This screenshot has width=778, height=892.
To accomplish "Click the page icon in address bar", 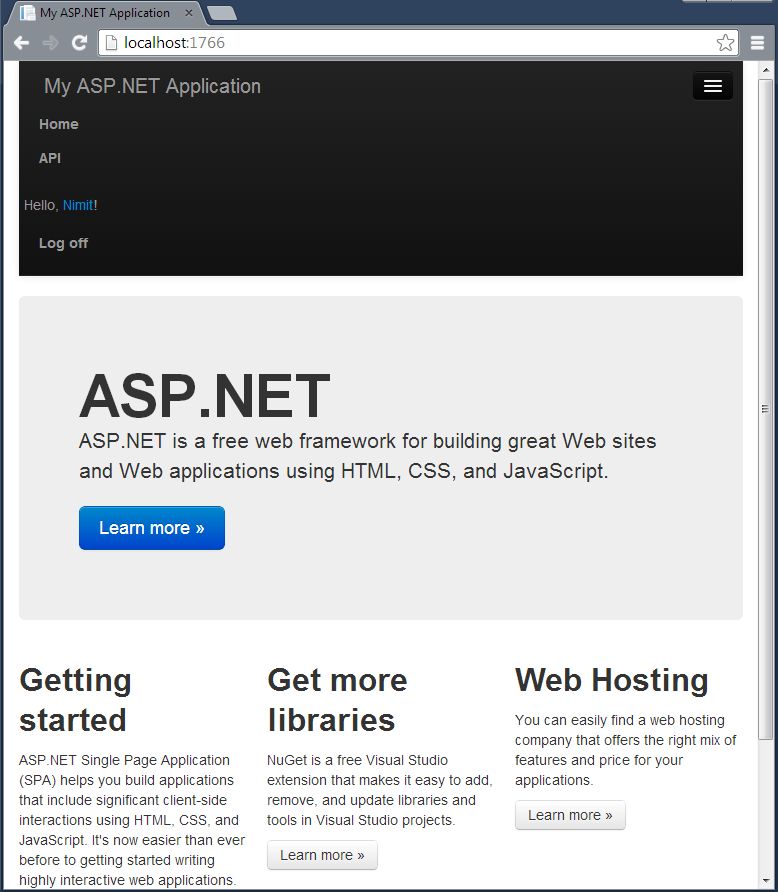I will (111, 43).
